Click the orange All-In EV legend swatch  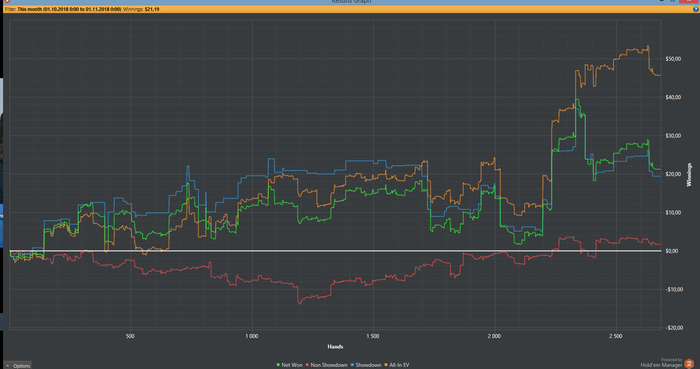[386, 365]
